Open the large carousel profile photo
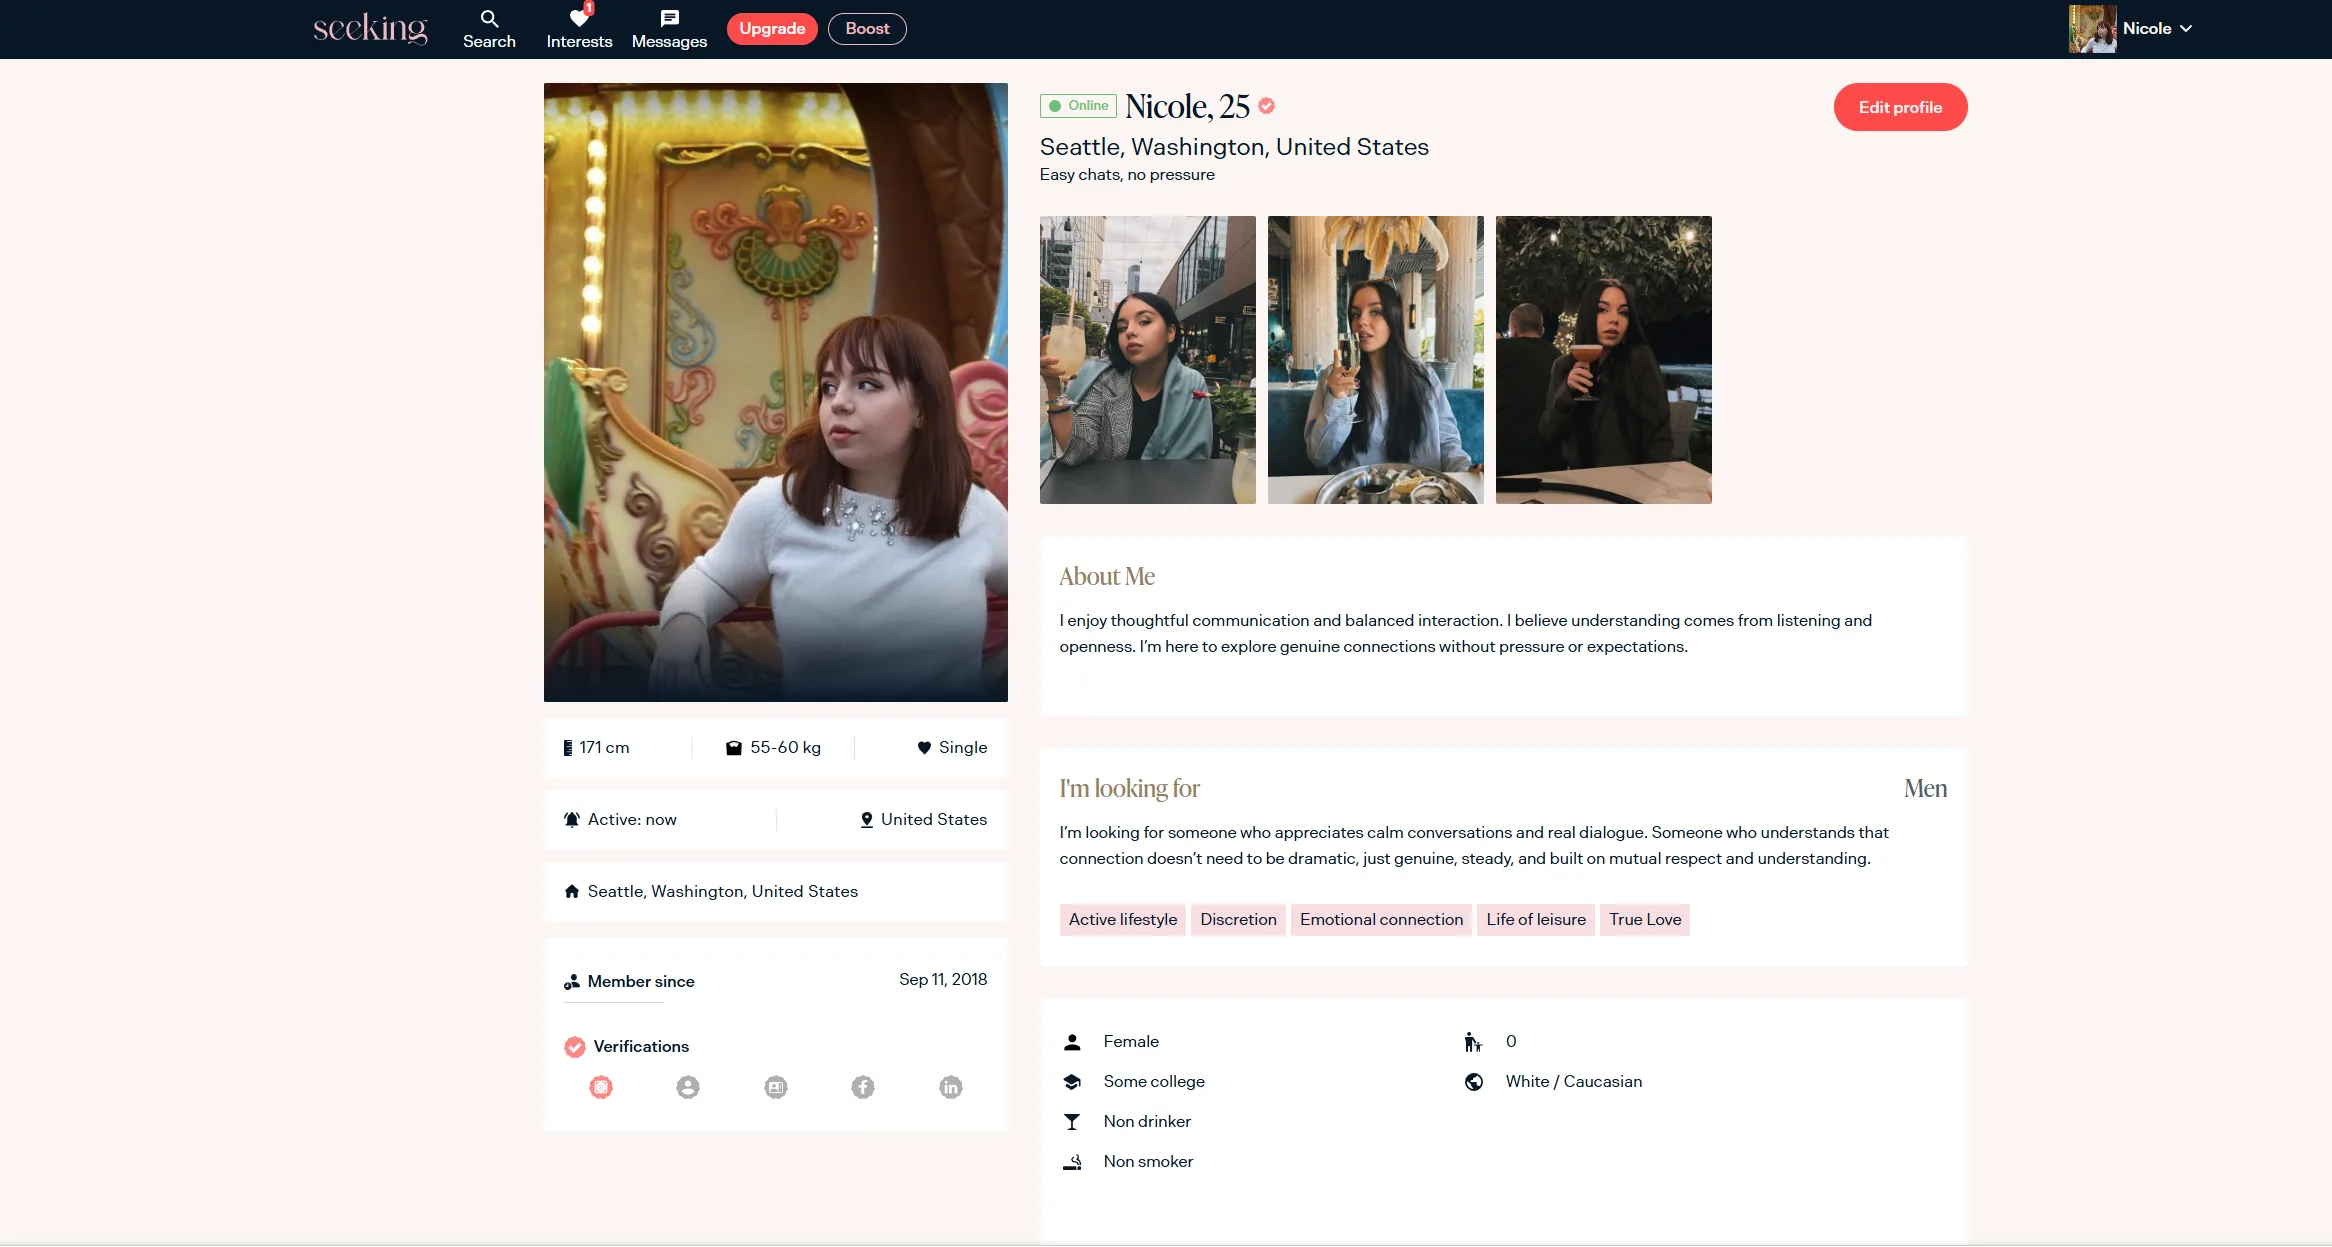Image resolution: width=2332 pixels, height=1247 pixels. (x=776, y=392)
